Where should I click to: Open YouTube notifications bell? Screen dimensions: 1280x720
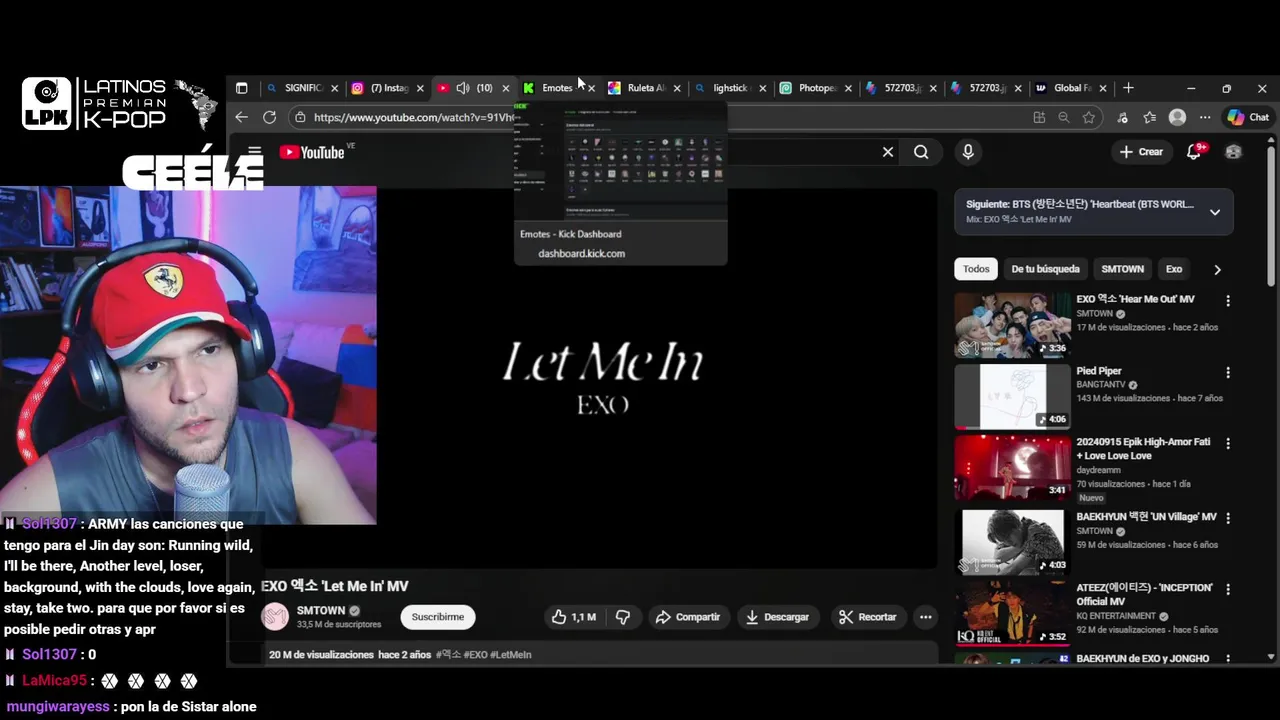coord(1194,152)
